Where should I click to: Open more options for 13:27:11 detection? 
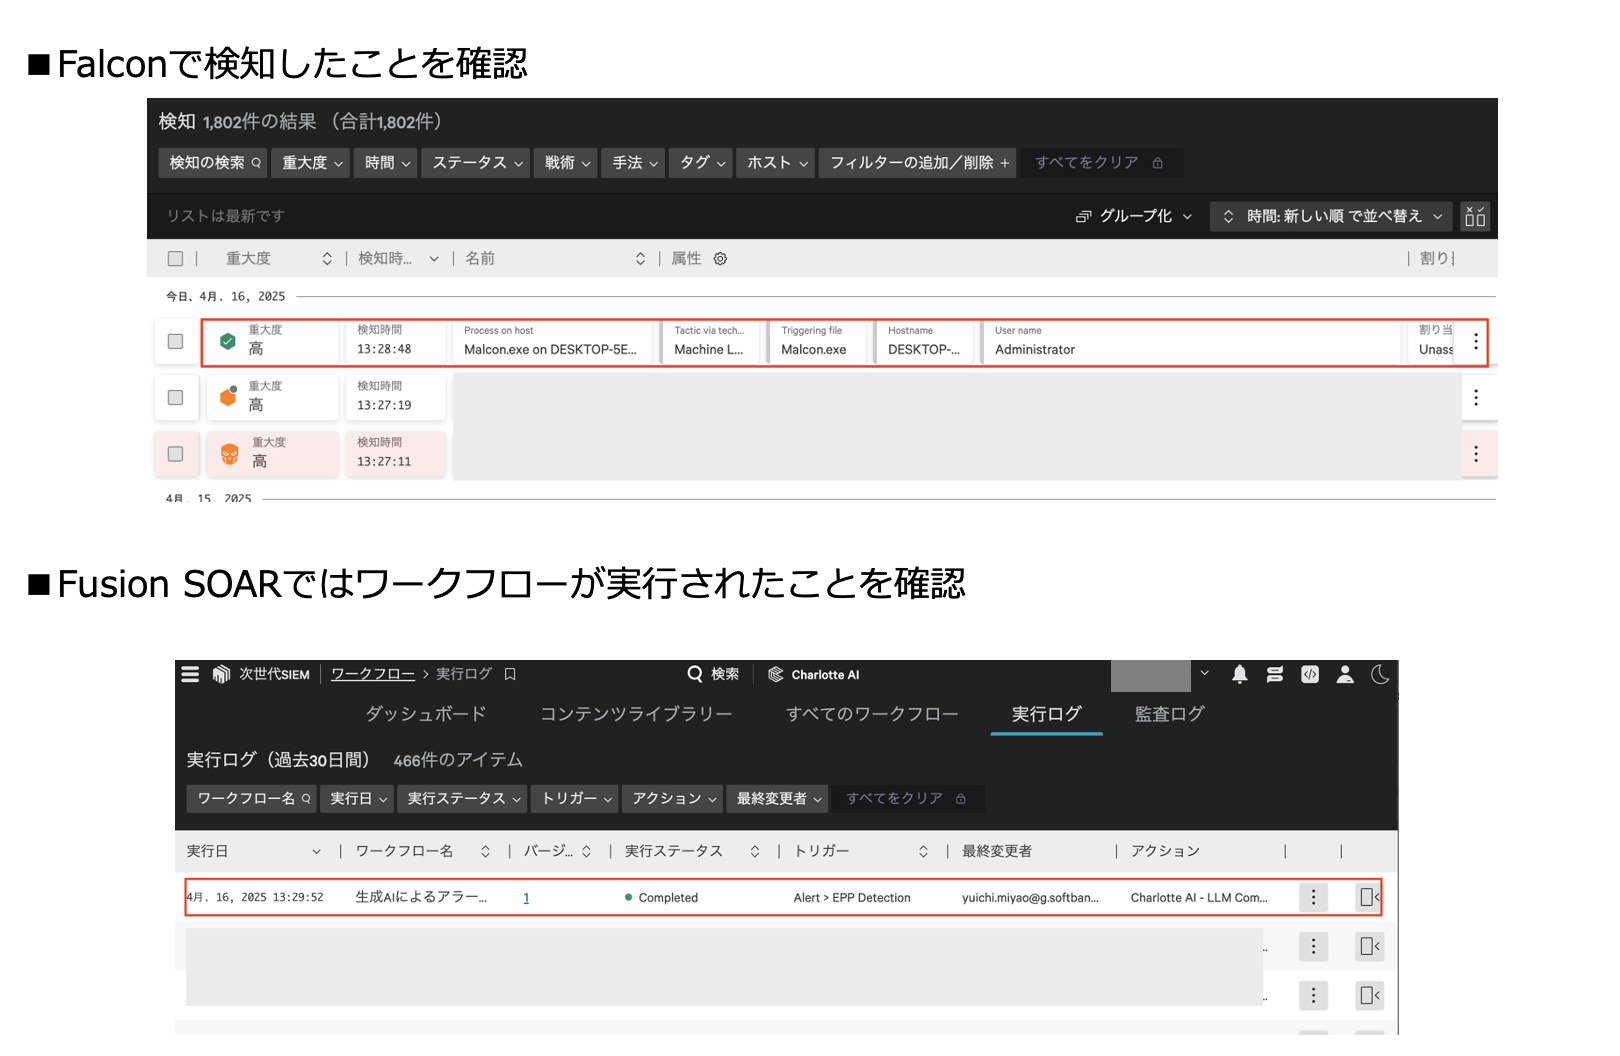[x=1476, y=454]
